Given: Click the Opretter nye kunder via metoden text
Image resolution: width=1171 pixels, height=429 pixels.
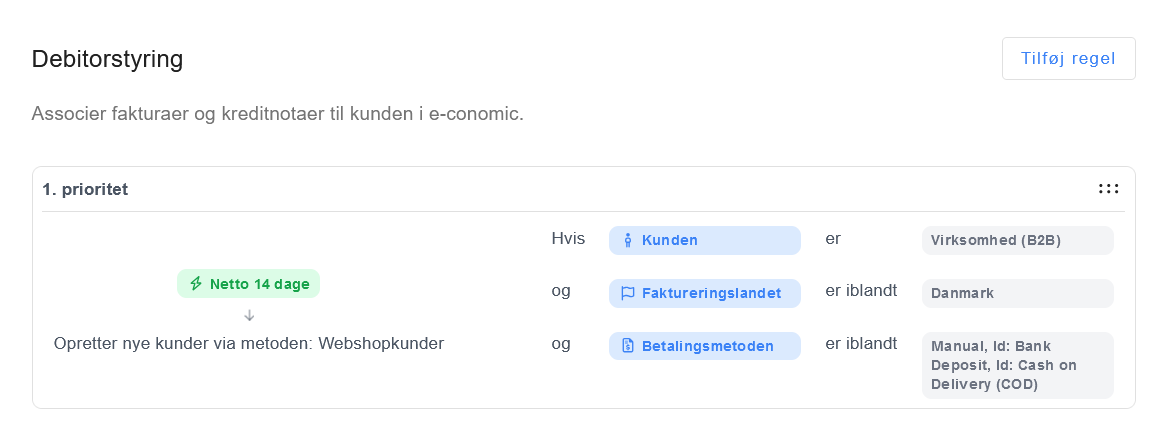Looking at the screenshot, I should tap(249, 343).
